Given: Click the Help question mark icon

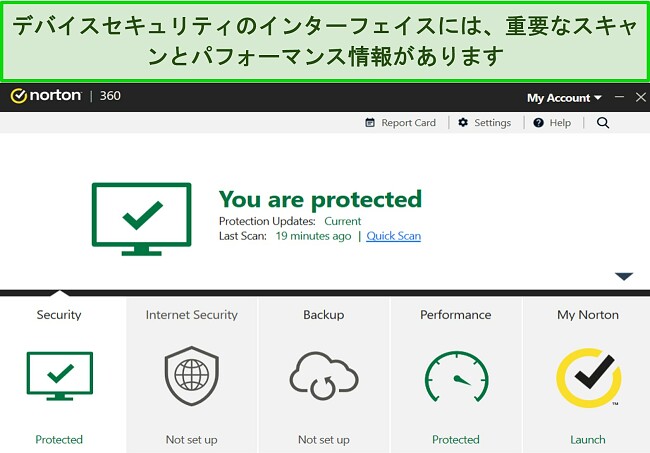Looking at the screenshot, I should 538,123.
